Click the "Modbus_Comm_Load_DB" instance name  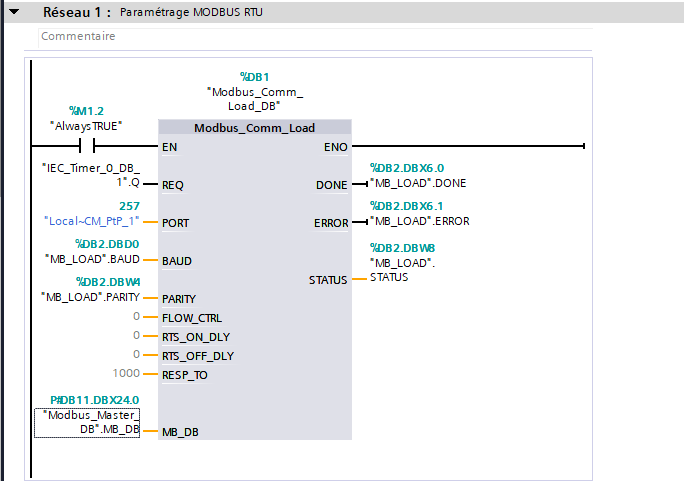[x=254, y=97]
